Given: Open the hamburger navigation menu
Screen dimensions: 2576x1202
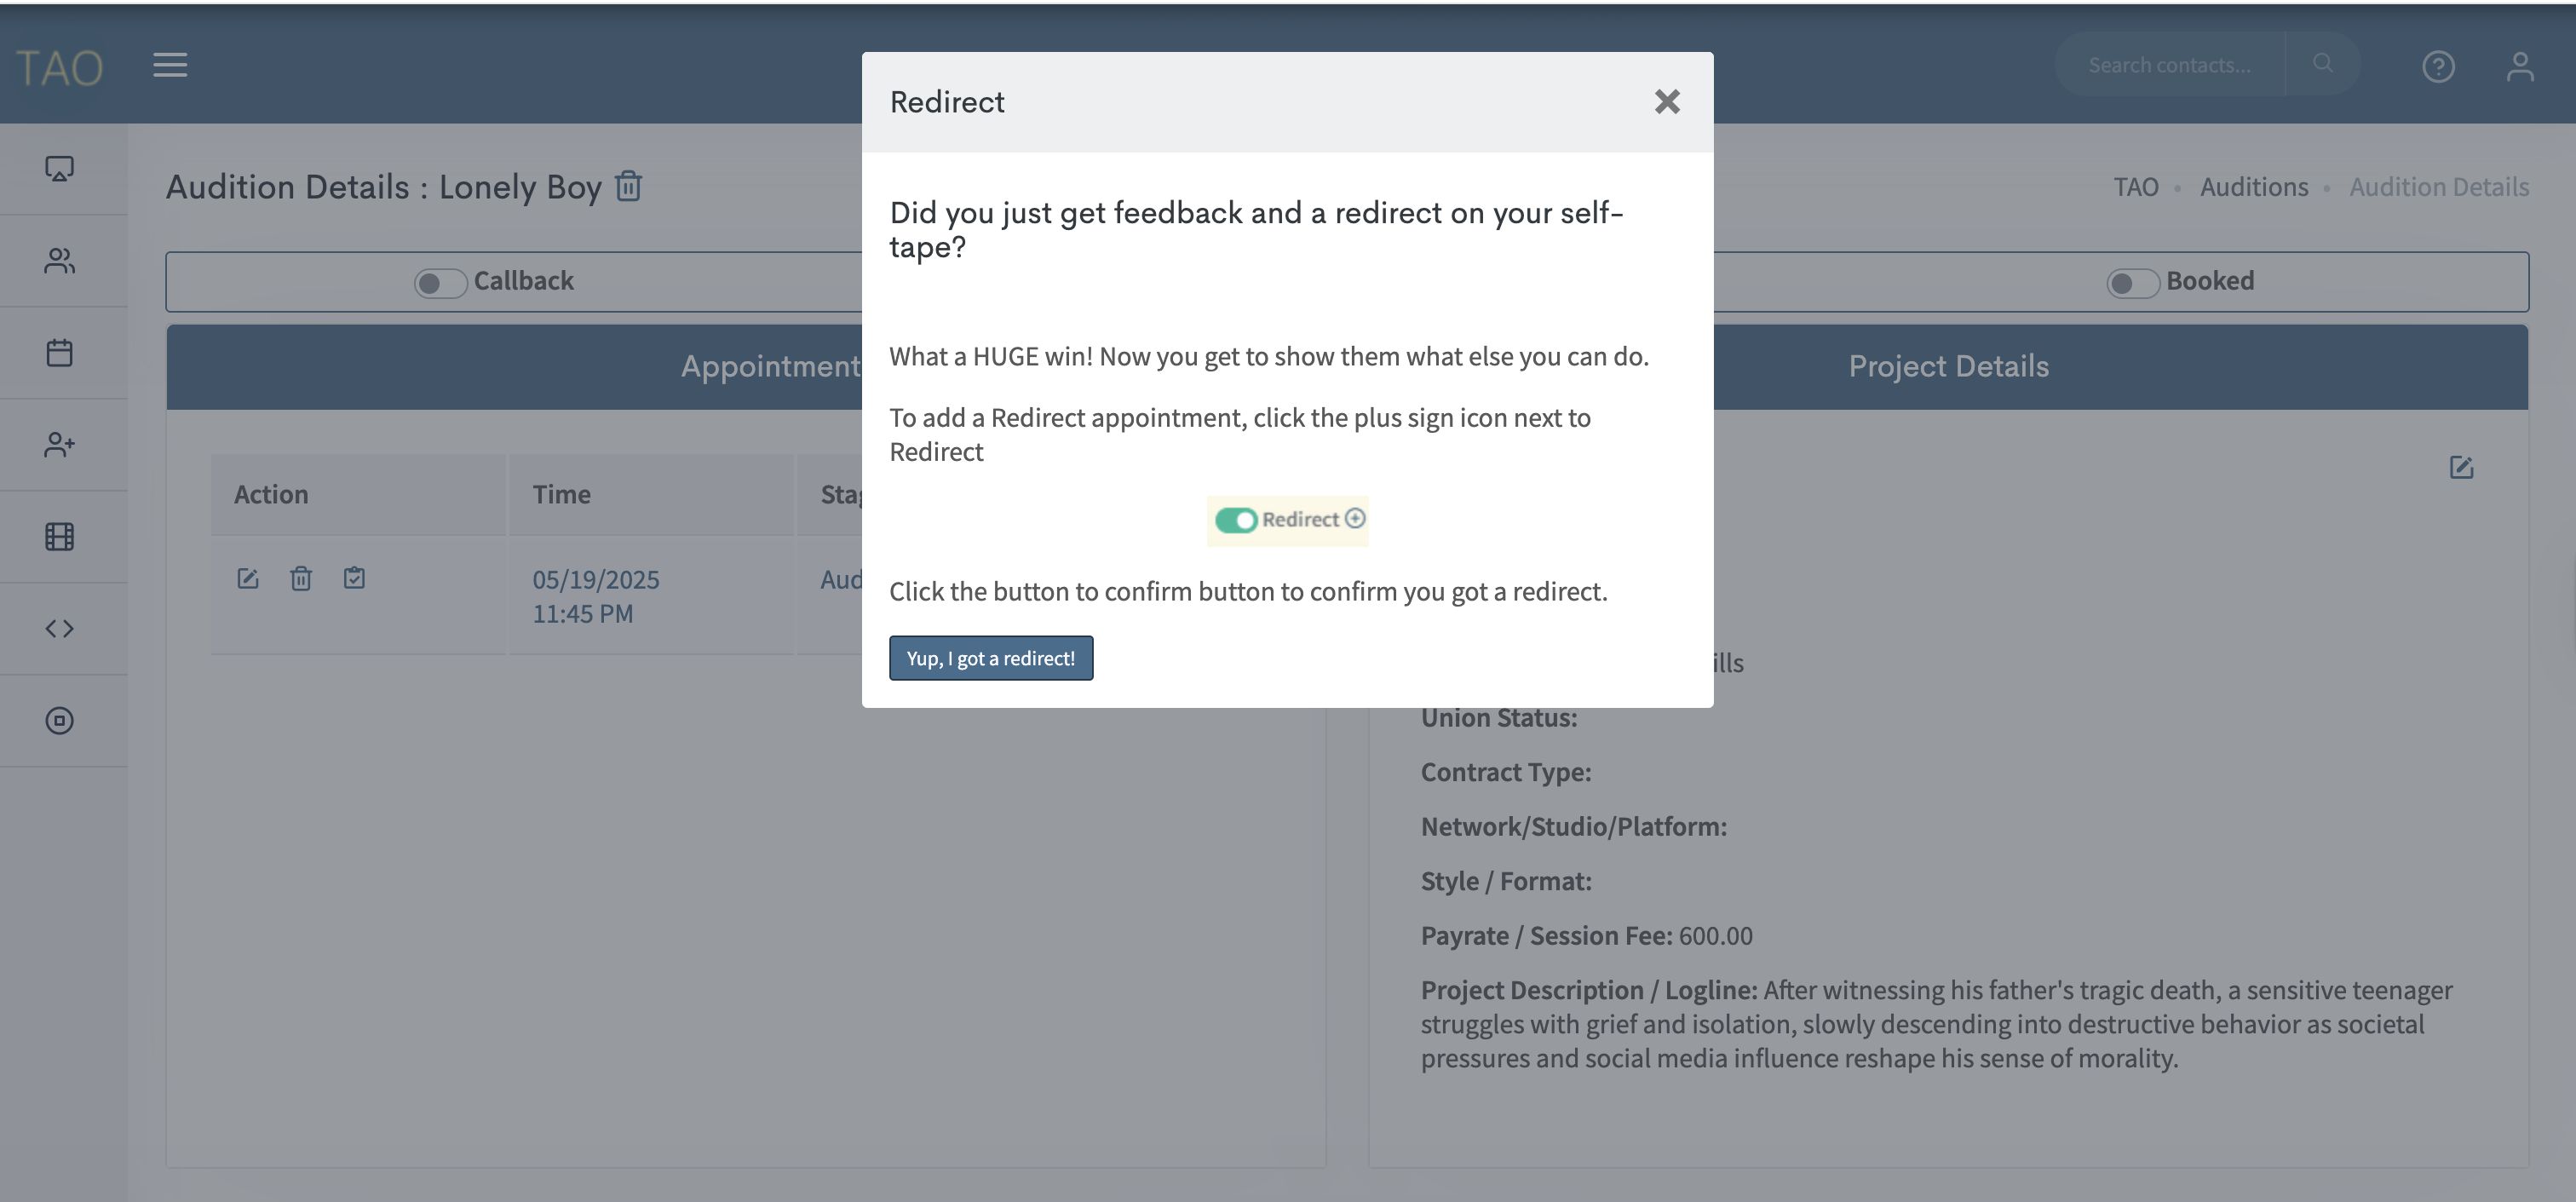Looking at the screenshot, I should [170, 66].
